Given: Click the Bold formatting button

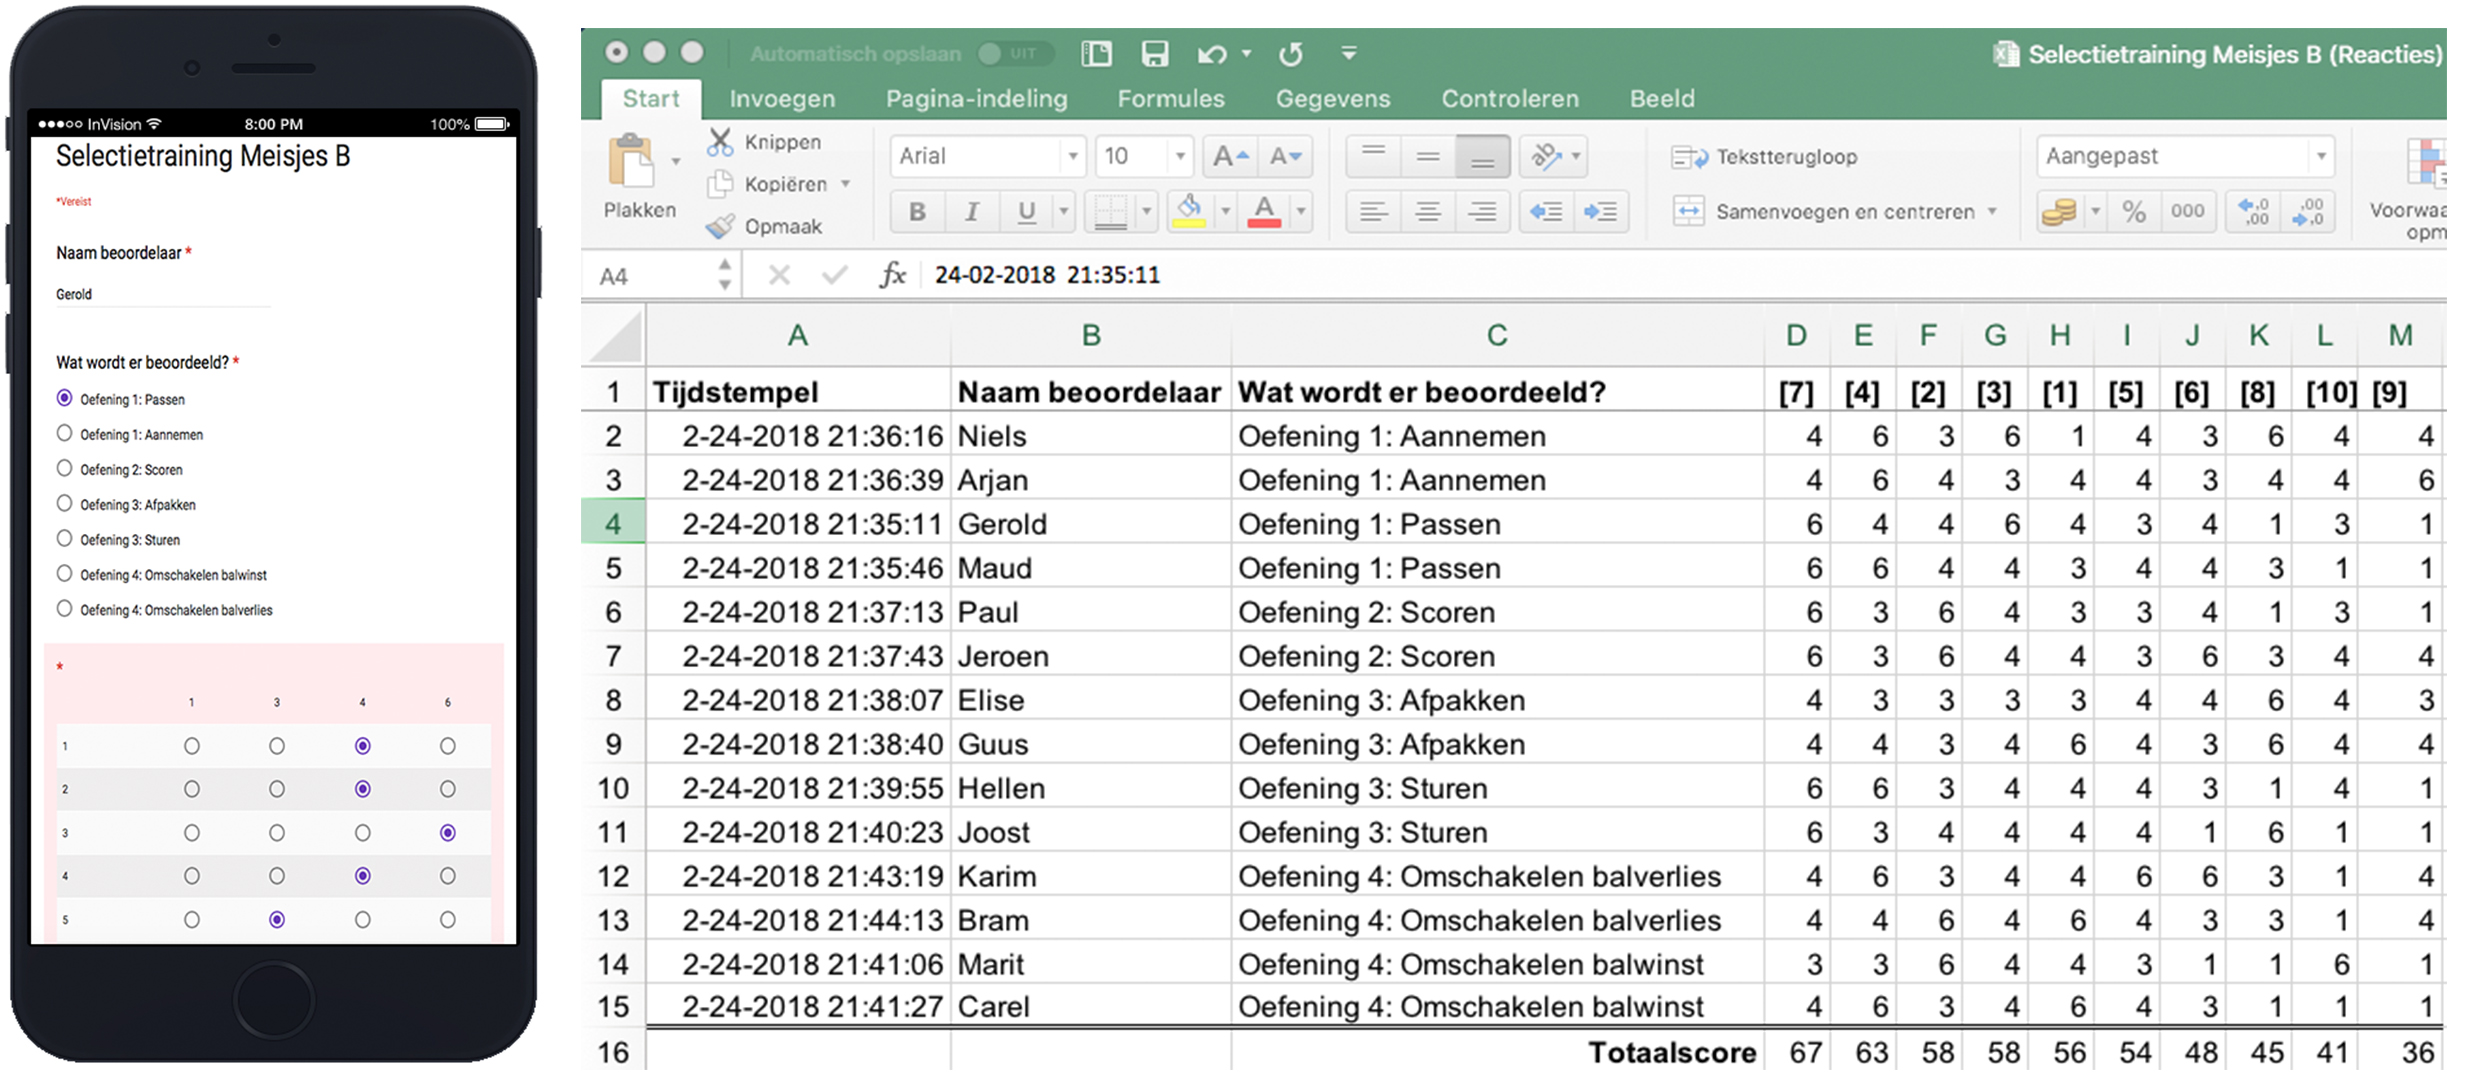Looking at the screenshot, I should tap(916, 211).
